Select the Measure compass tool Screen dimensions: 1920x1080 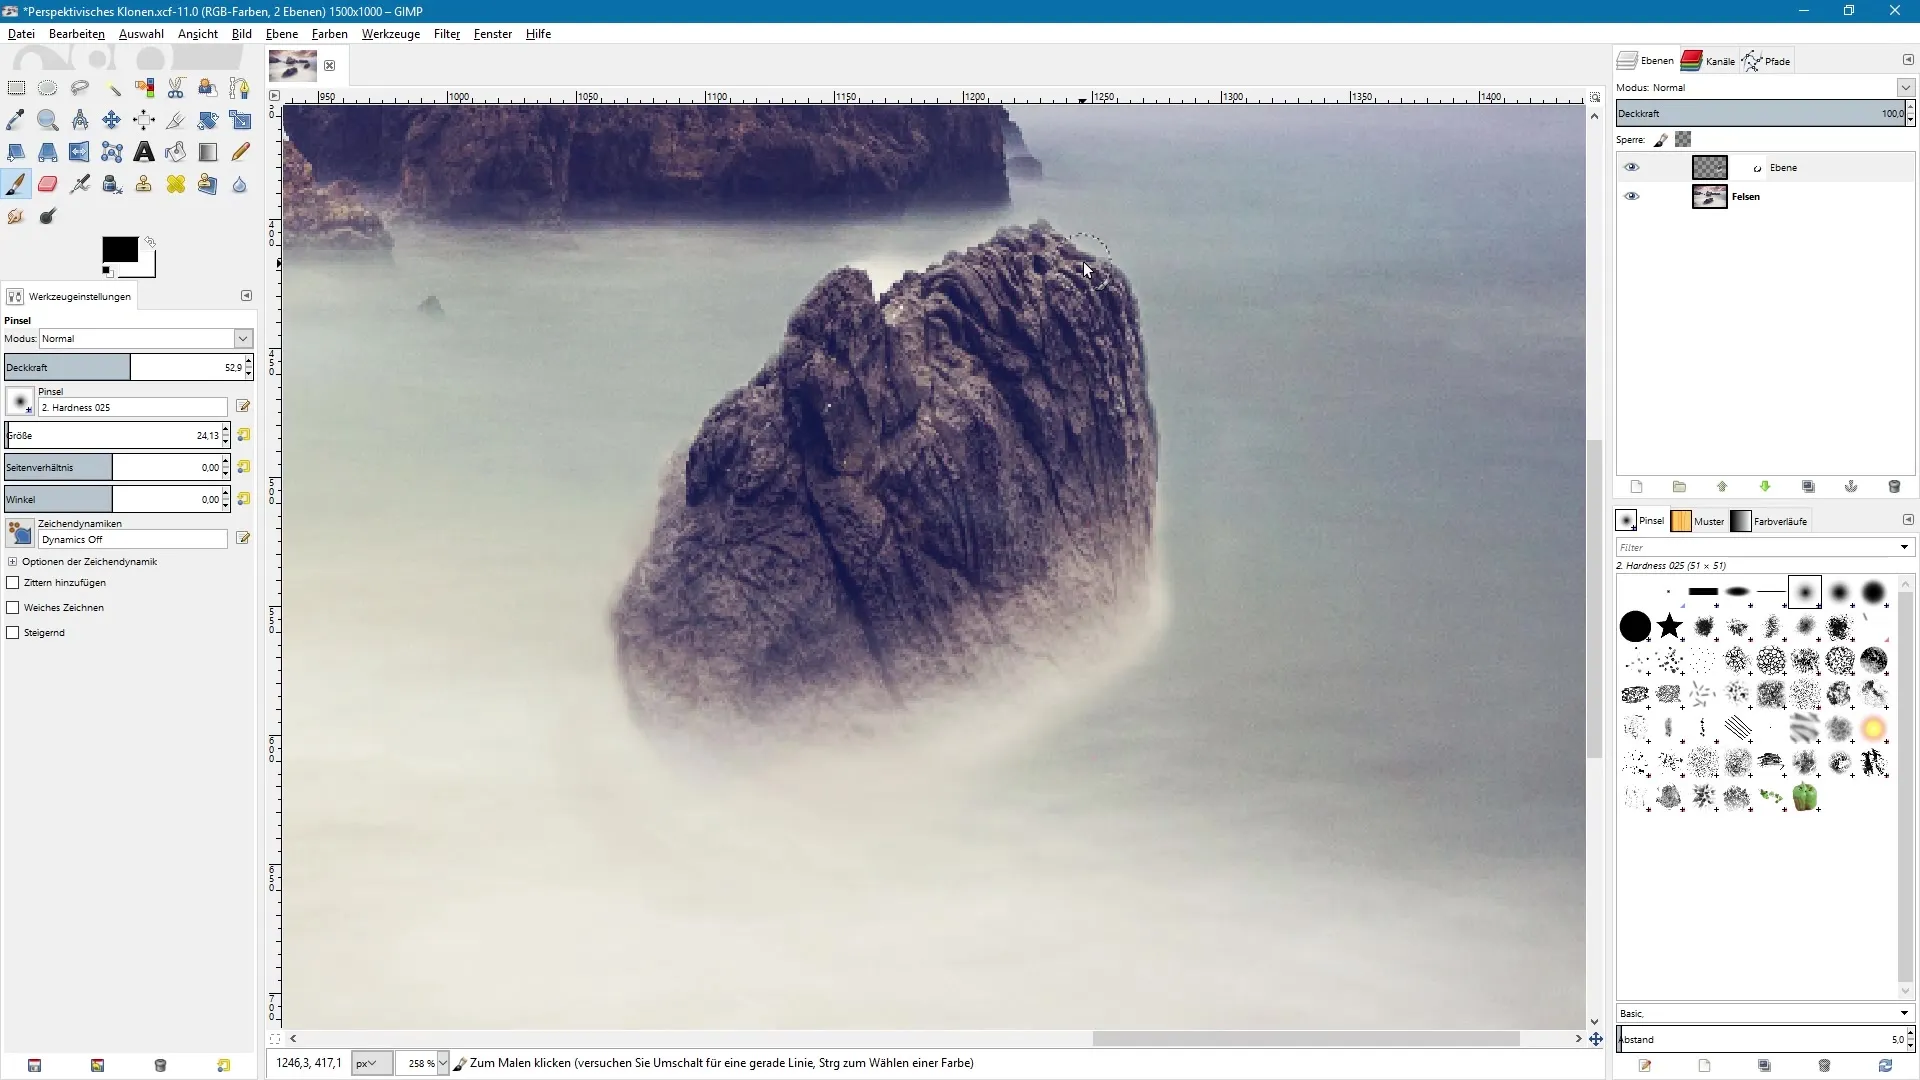click(80, 120)
